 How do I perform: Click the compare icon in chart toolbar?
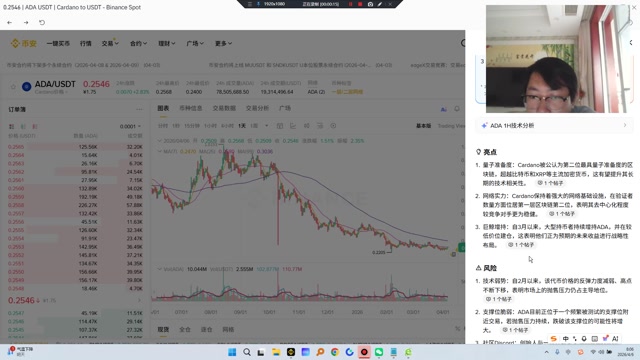(307, 126)
